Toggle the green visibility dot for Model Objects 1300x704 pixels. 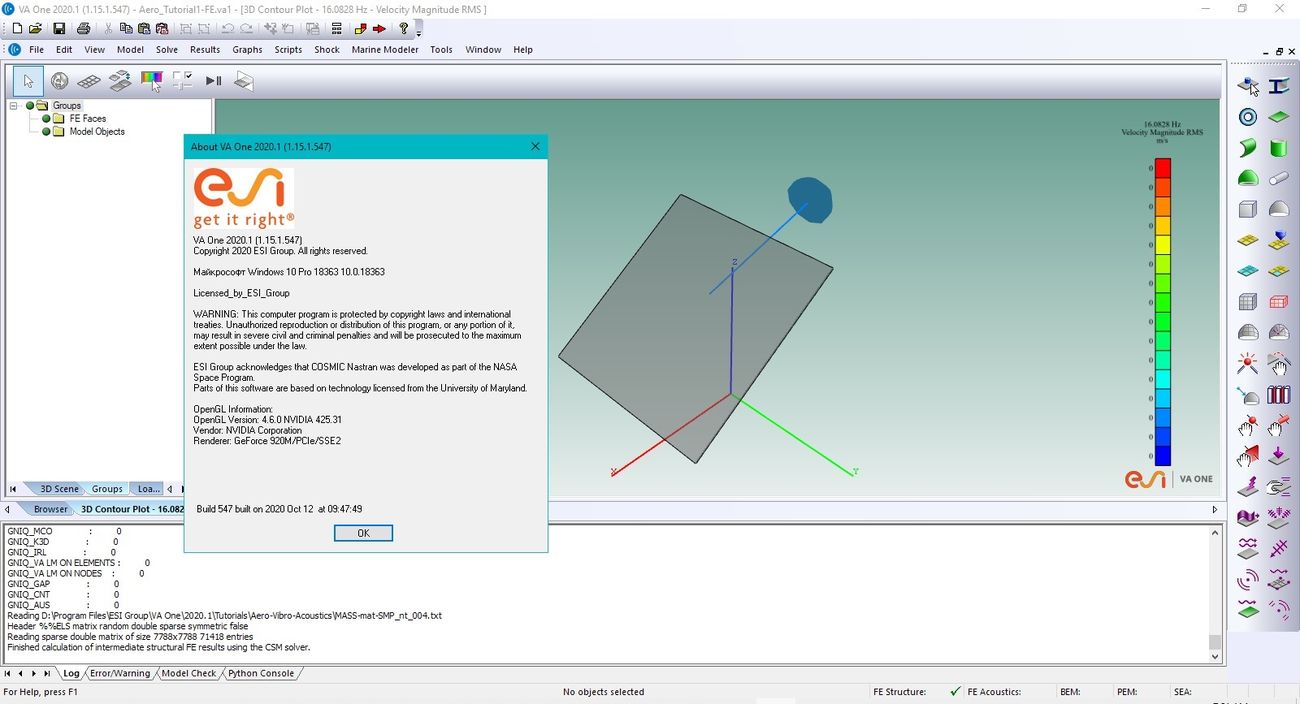pos(46,131)
